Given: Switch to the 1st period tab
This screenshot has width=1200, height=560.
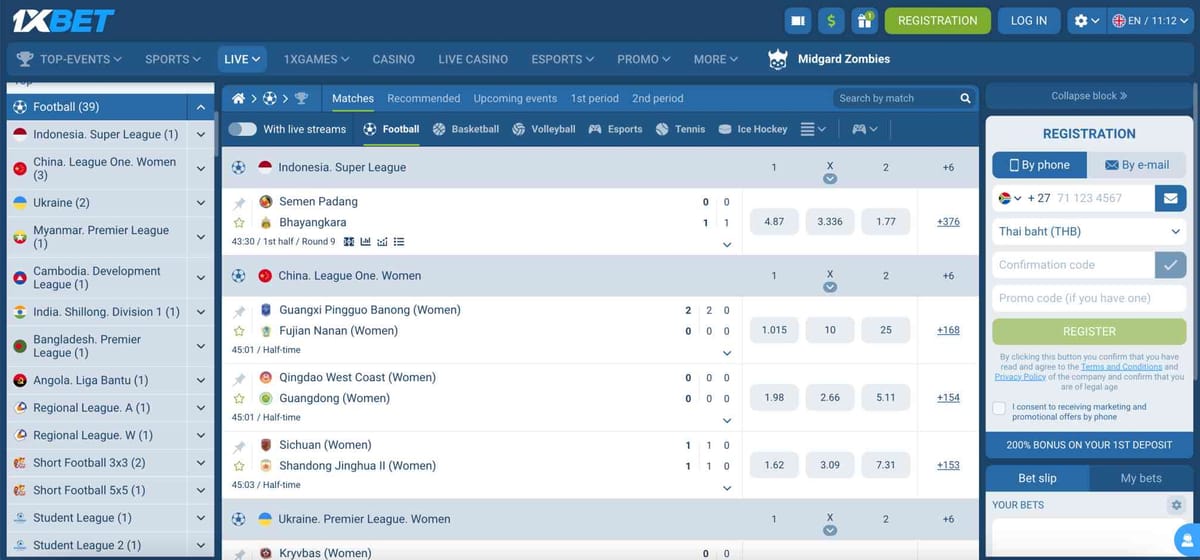Looking at the screenshot, I should [x=595, y=98].
